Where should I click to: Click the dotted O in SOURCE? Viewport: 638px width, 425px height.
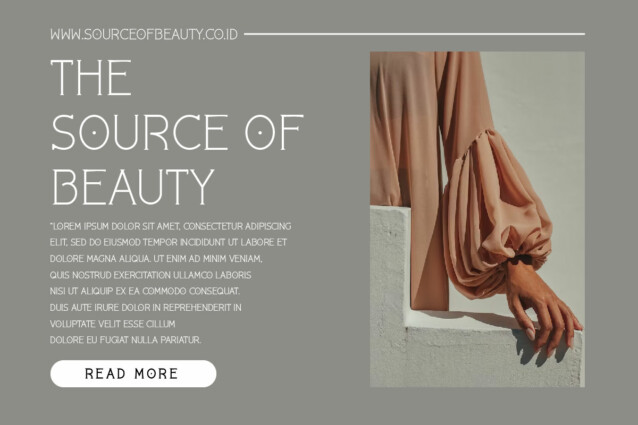pos(94,133)
